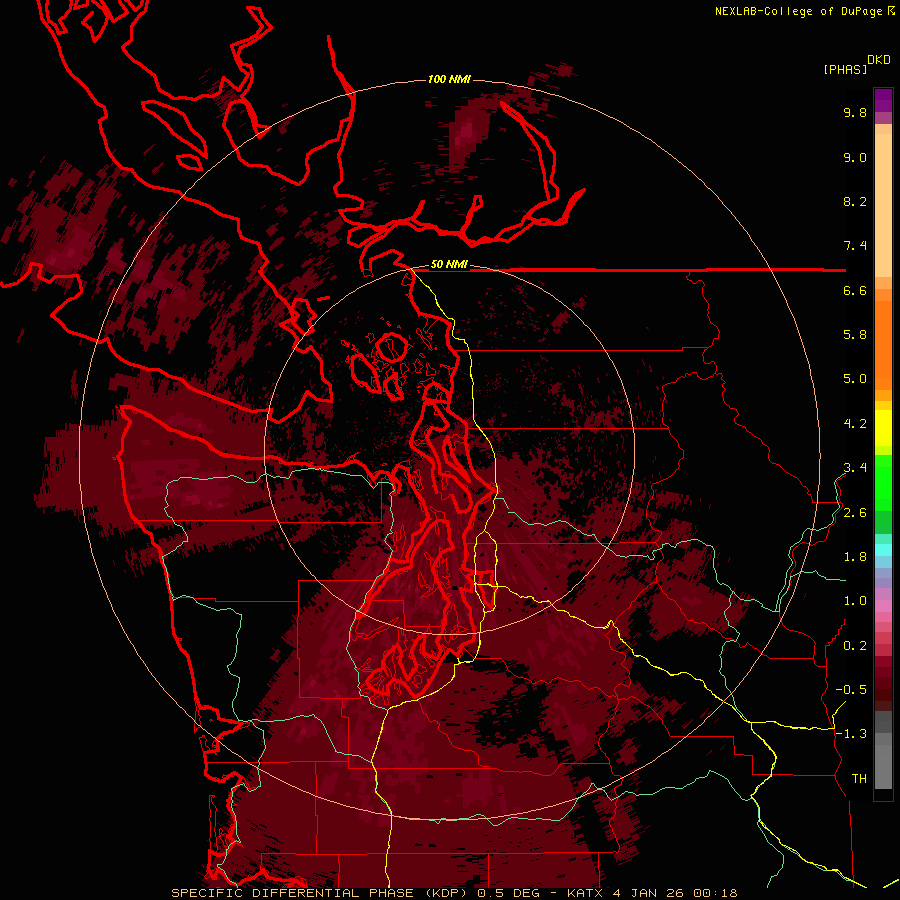Click the 2.6 value on the legend
900x900 pixels.
pos(855,513)
